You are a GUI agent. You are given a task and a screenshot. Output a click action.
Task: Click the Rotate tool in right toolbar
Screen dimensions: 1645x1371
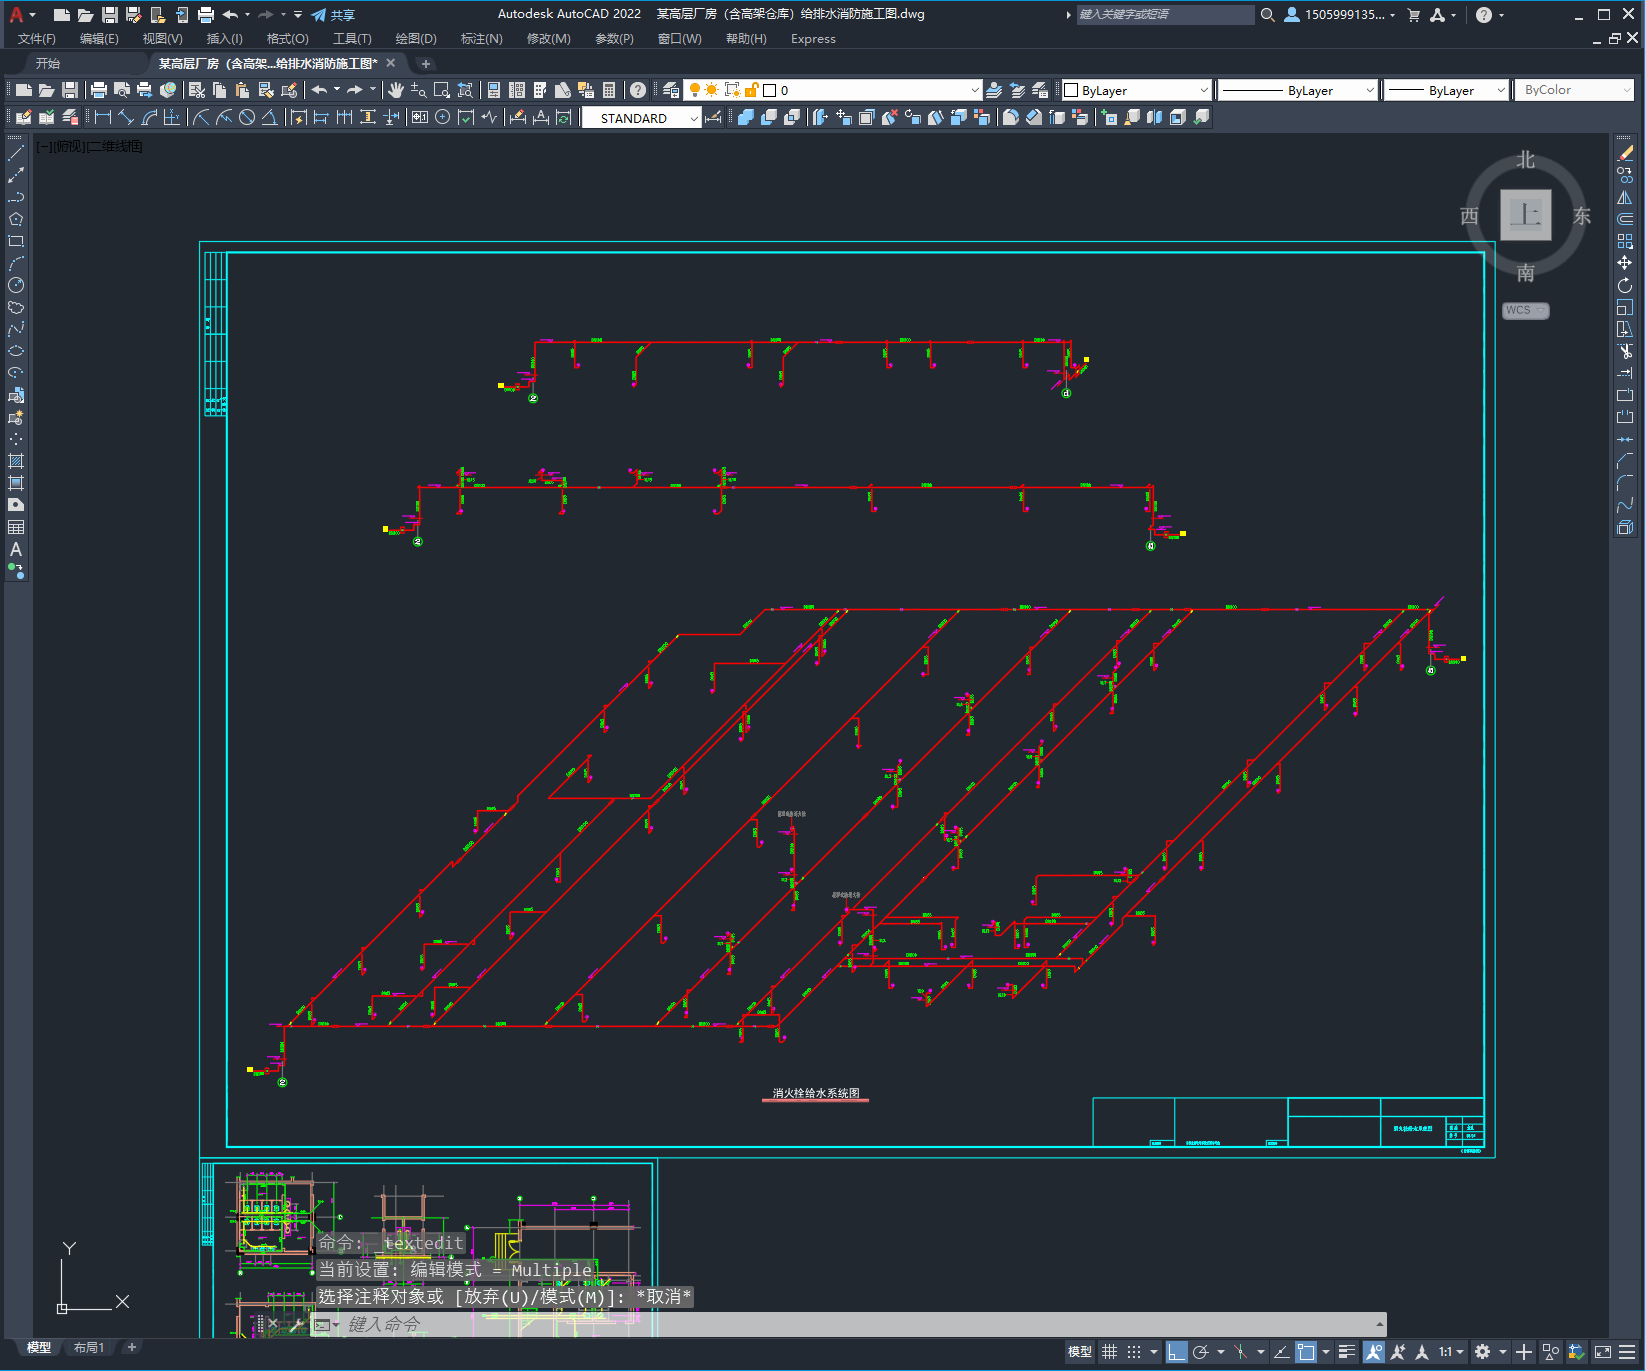(x=1625, y=285)
